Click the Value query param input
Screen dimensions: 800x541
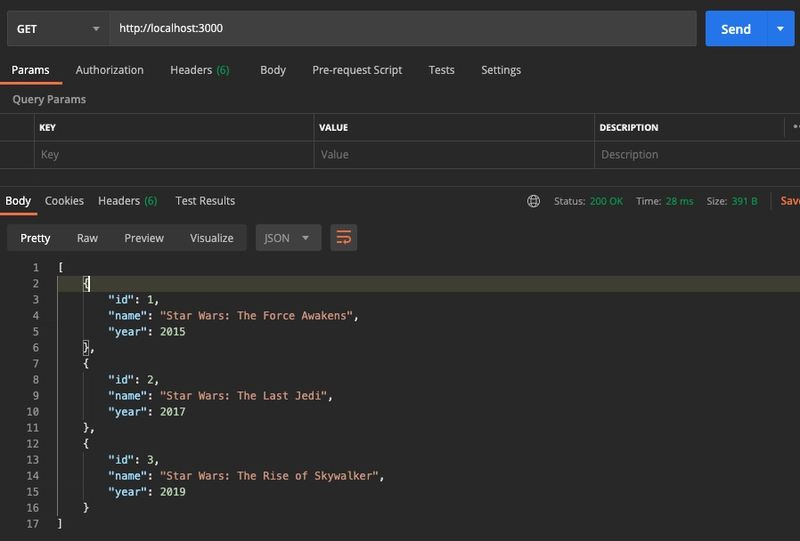(454, 155)
